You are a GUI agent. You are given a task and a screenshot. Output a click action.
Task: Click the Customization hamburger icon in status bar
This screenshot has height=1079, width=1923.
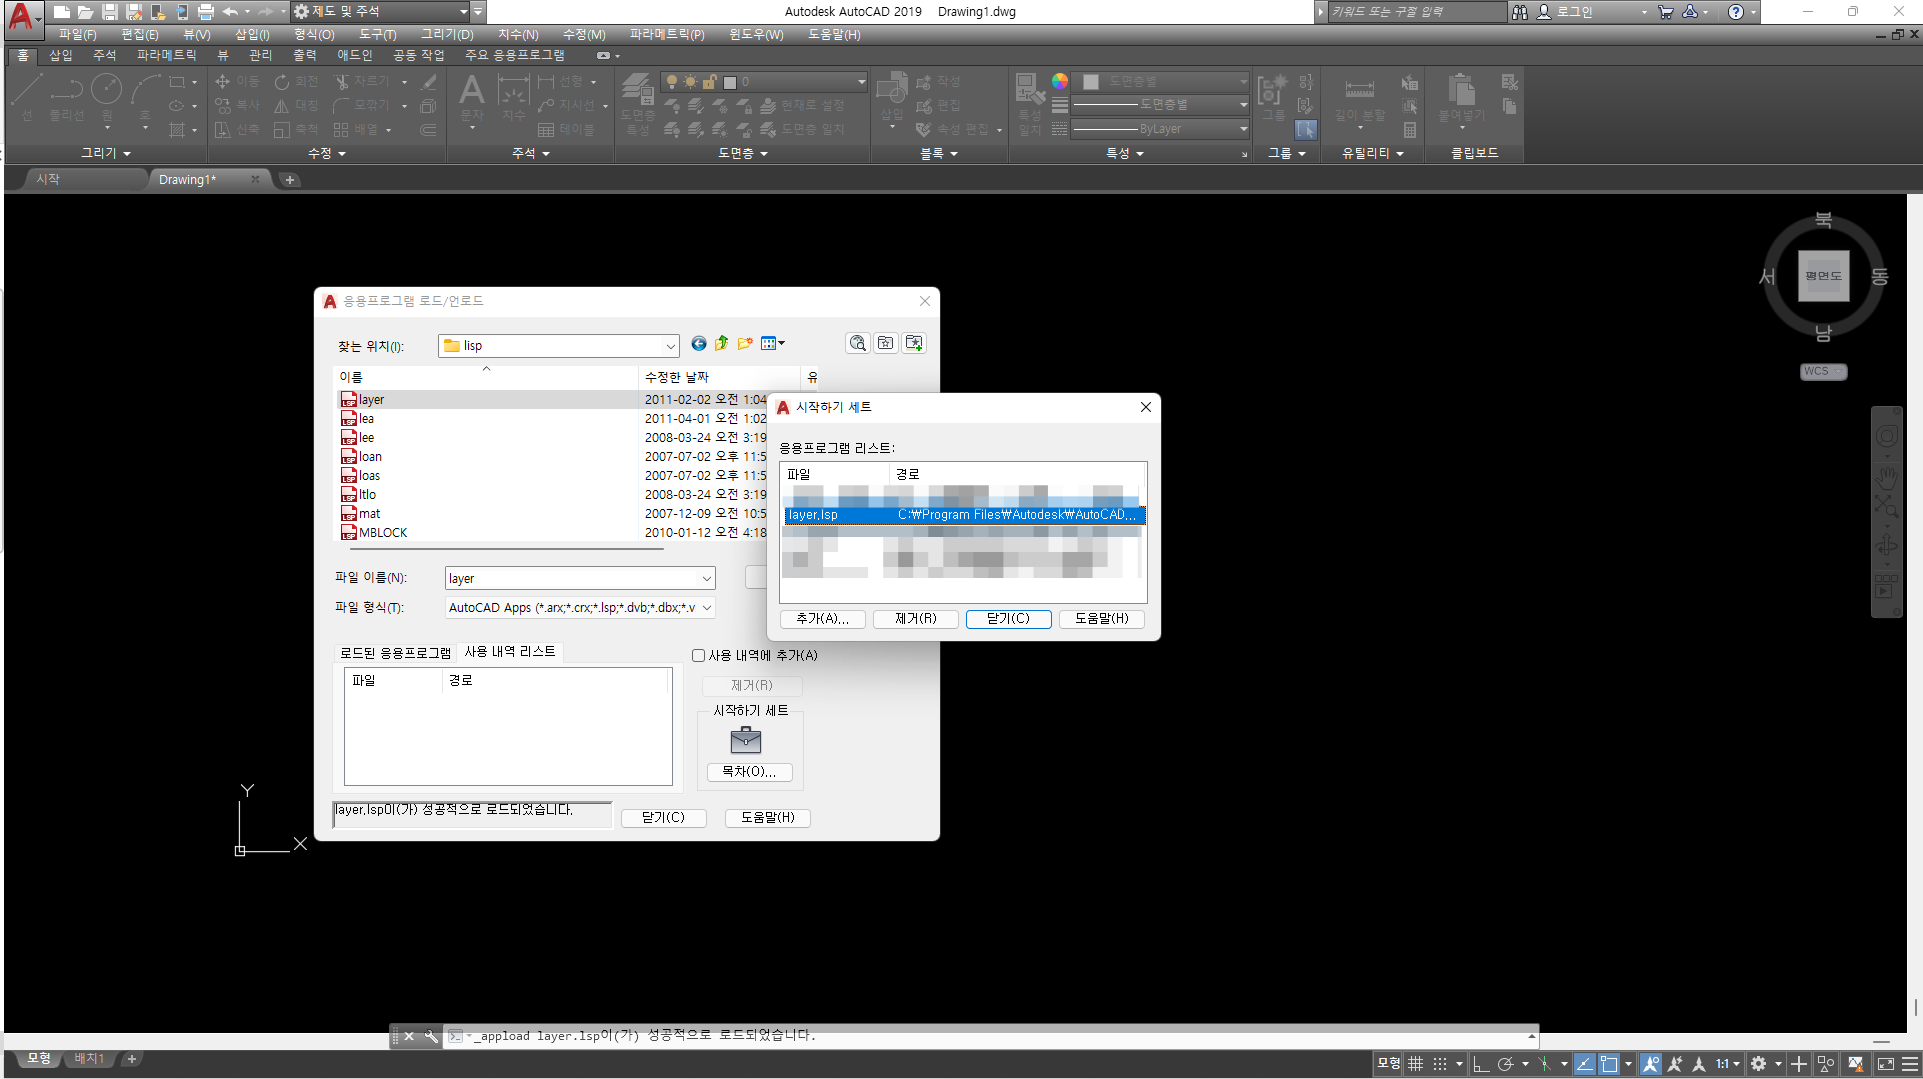tap(1909, 1064)
